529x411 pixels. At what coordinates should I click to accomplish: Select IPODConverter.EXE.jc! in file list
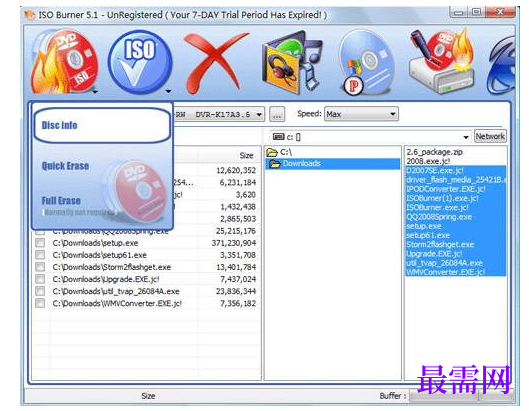click(446, 189)
